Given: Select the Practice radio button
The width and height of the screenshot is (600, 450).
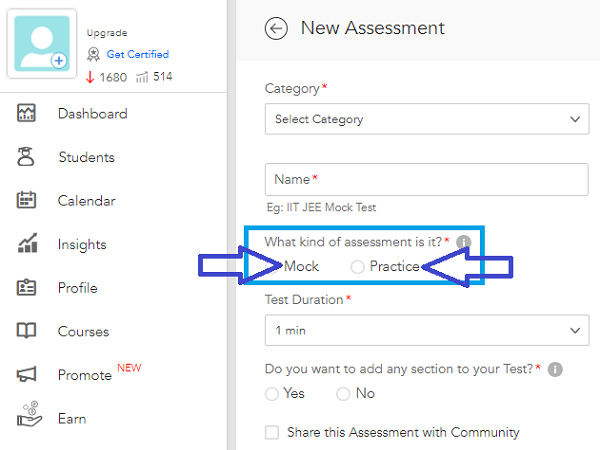Looking at the screenshot, I should tap(357, 267).
